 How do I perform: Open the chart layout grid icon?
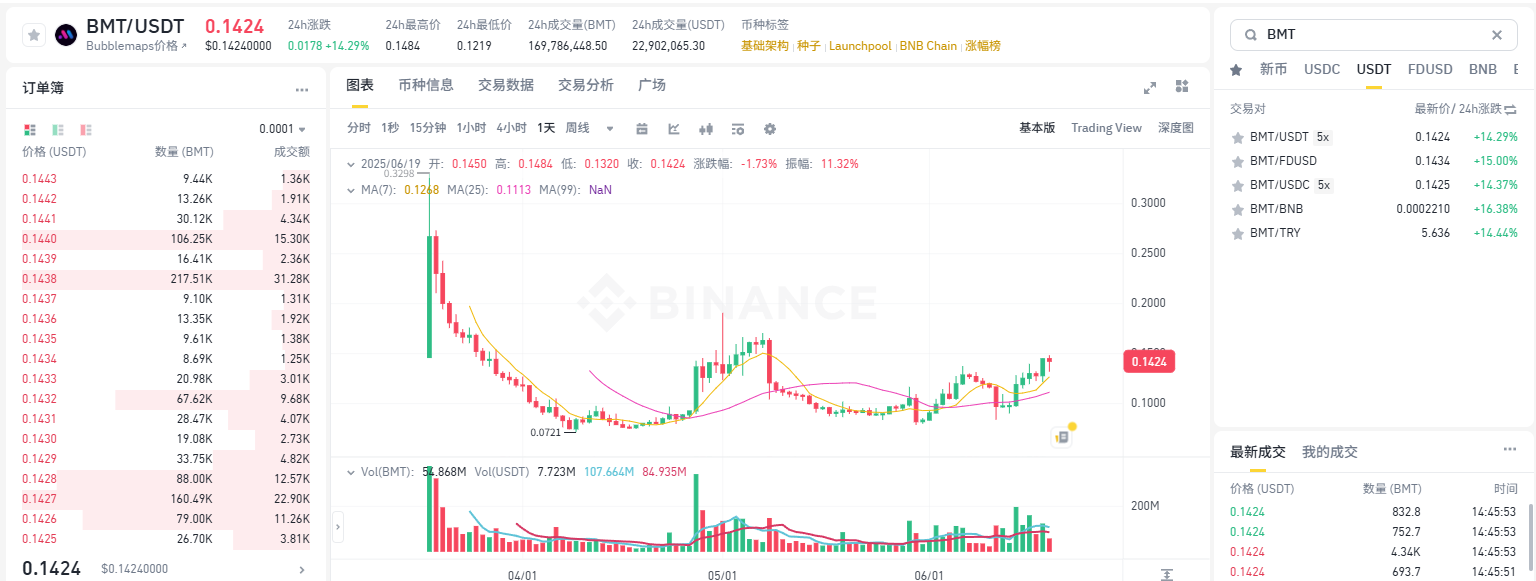click(1182, 87)
